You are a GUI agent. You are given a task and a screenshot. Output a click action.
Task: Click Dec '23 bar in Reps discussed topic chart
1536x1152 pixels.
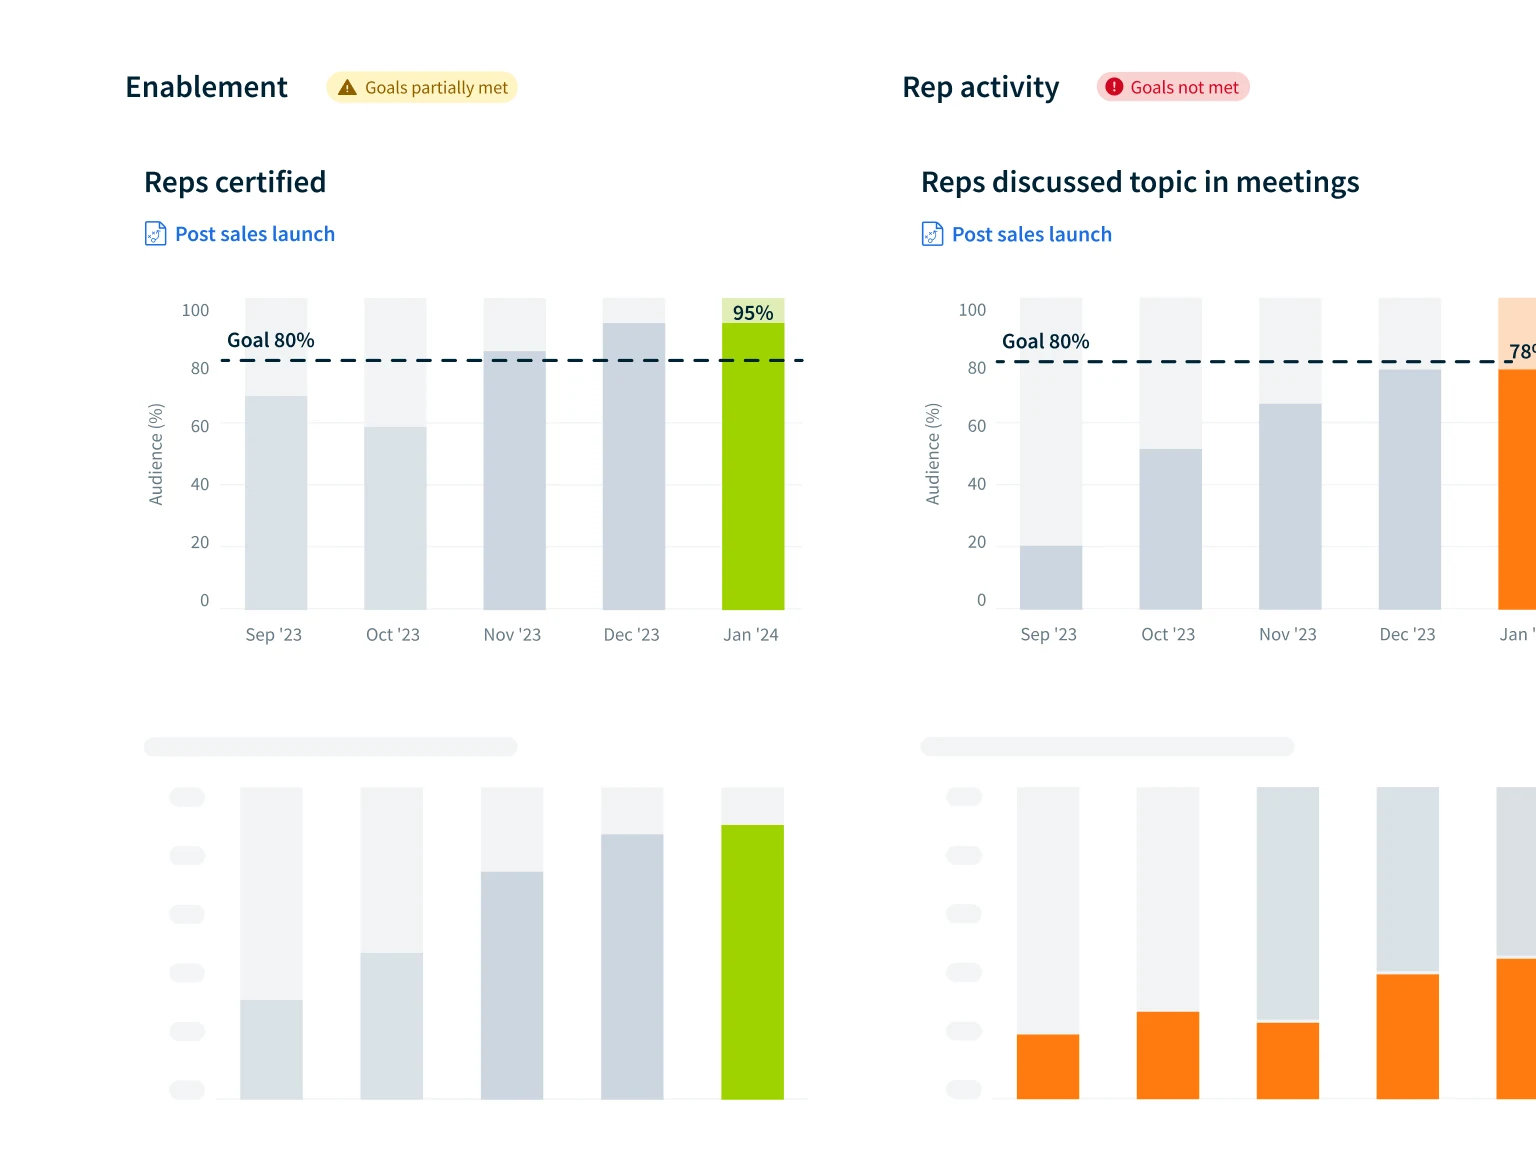(x=1409, y=489)
